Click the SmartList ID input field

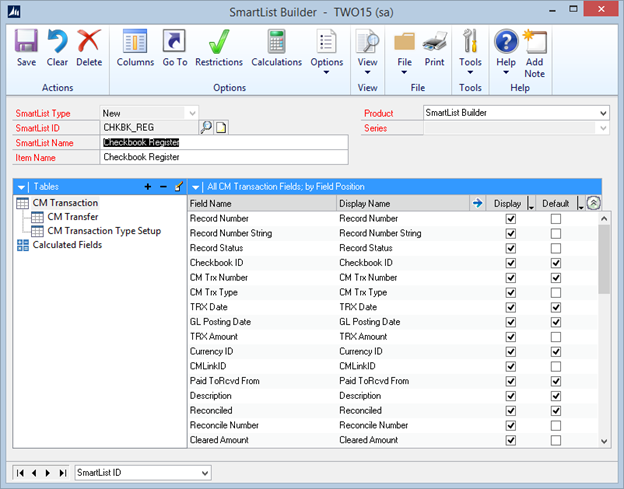(149, 127)
